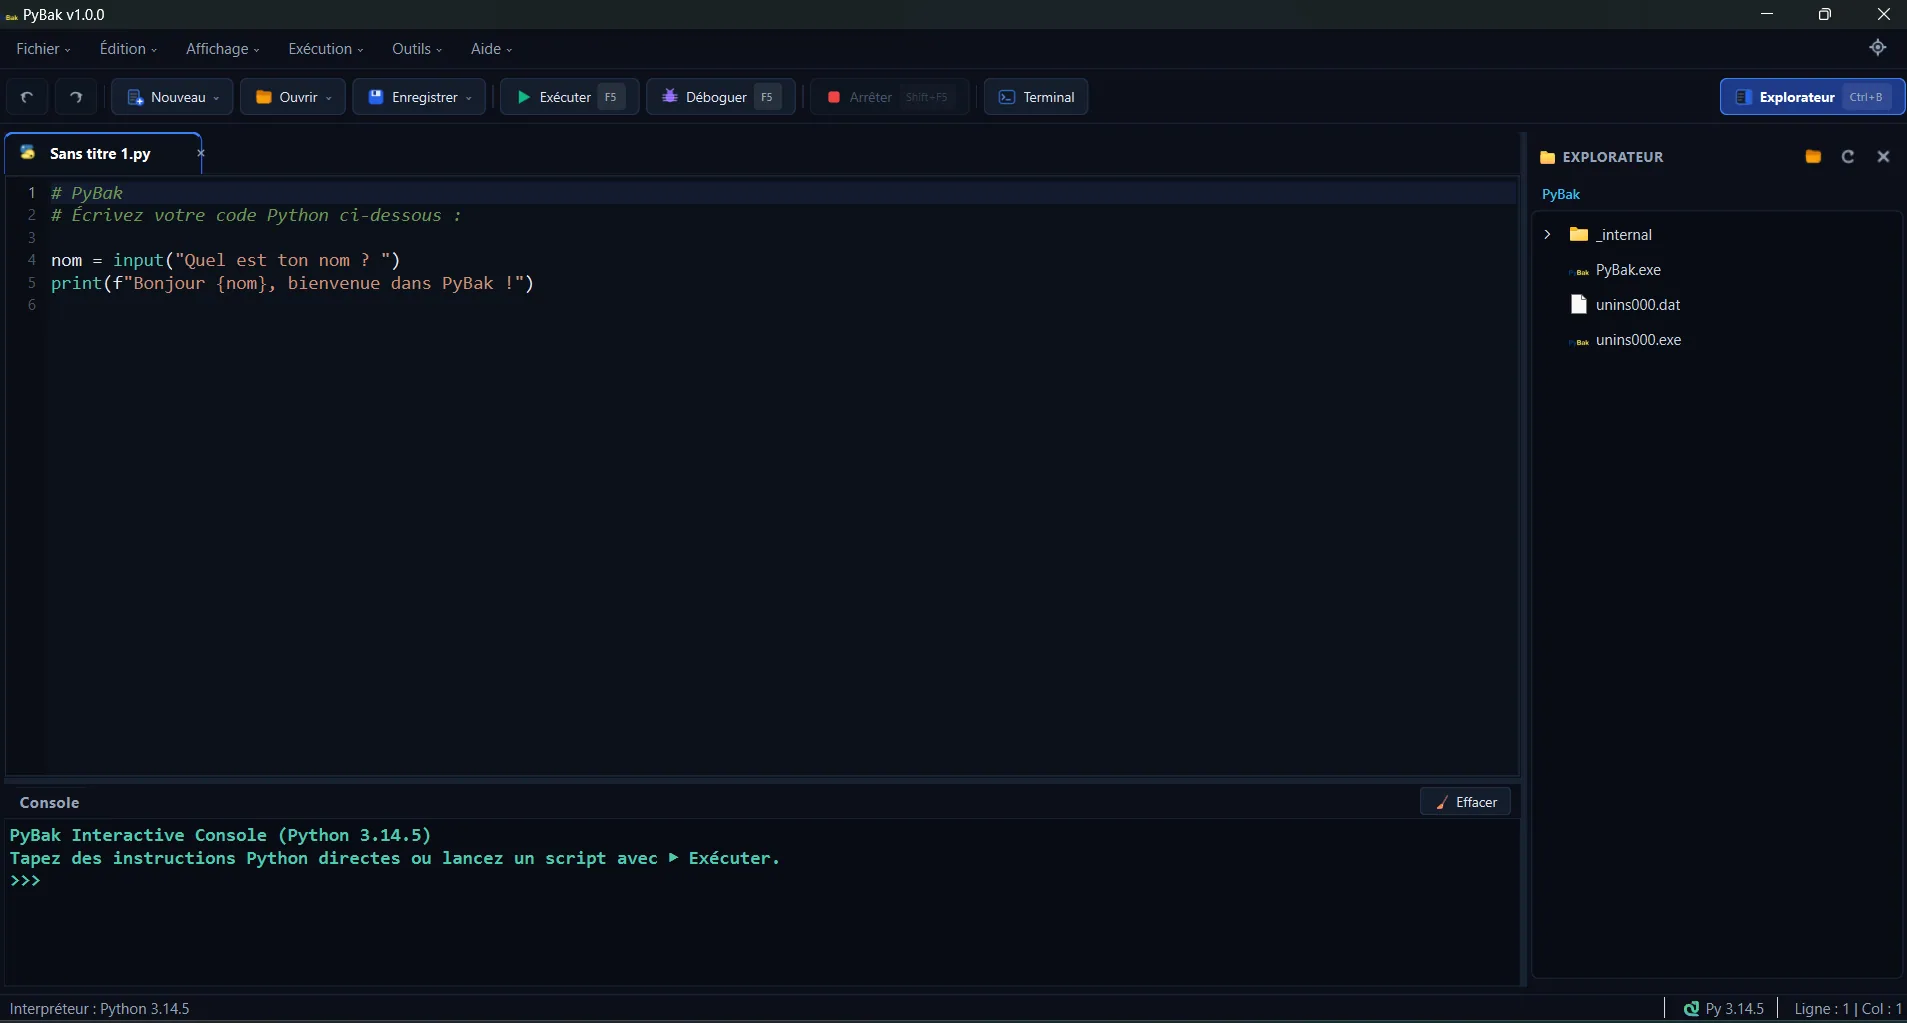Viewport: 1907px width, 1023px height.
Task: Open the Édition menu
Action: click(x=128, y=49)
